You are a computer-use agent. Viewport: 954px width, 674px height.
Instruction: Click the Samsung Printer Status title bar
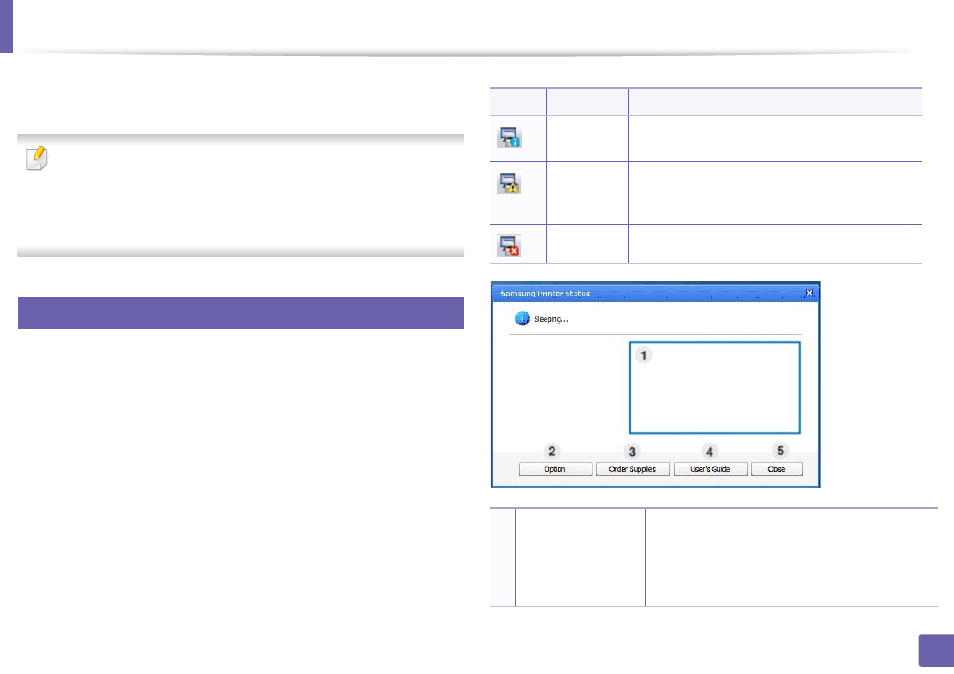tap(655, 293)
